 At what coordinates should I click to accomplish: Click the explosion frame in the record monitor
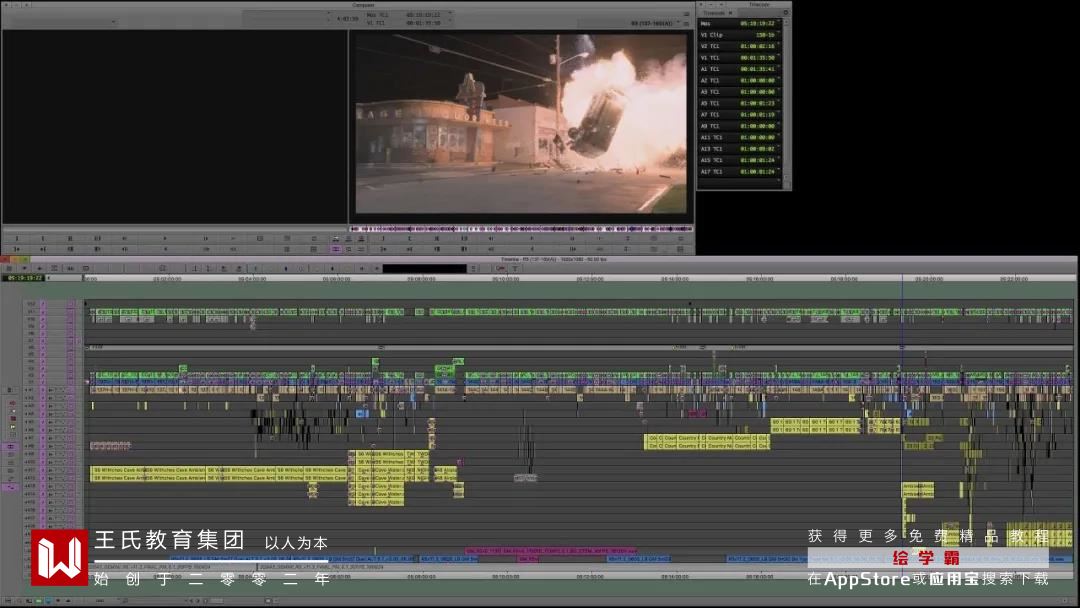click(521, 124)
